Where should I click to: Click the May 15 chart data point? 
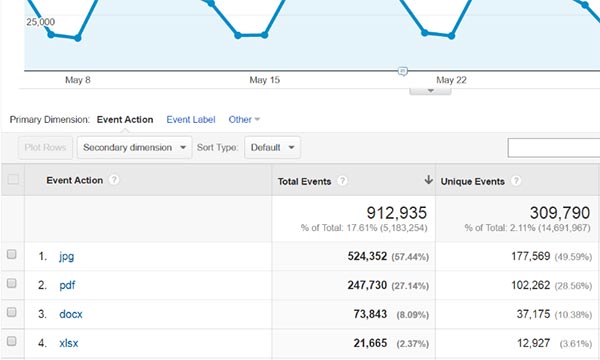264,35
